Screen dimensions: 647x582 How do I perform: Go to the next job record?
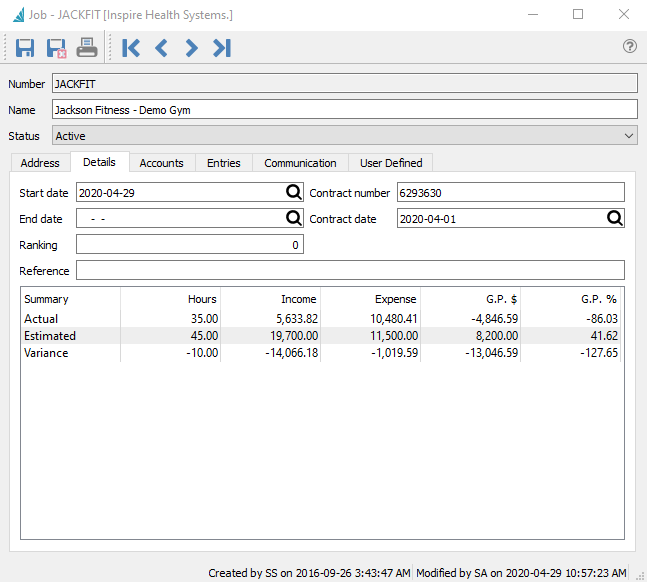click(191, 47)
